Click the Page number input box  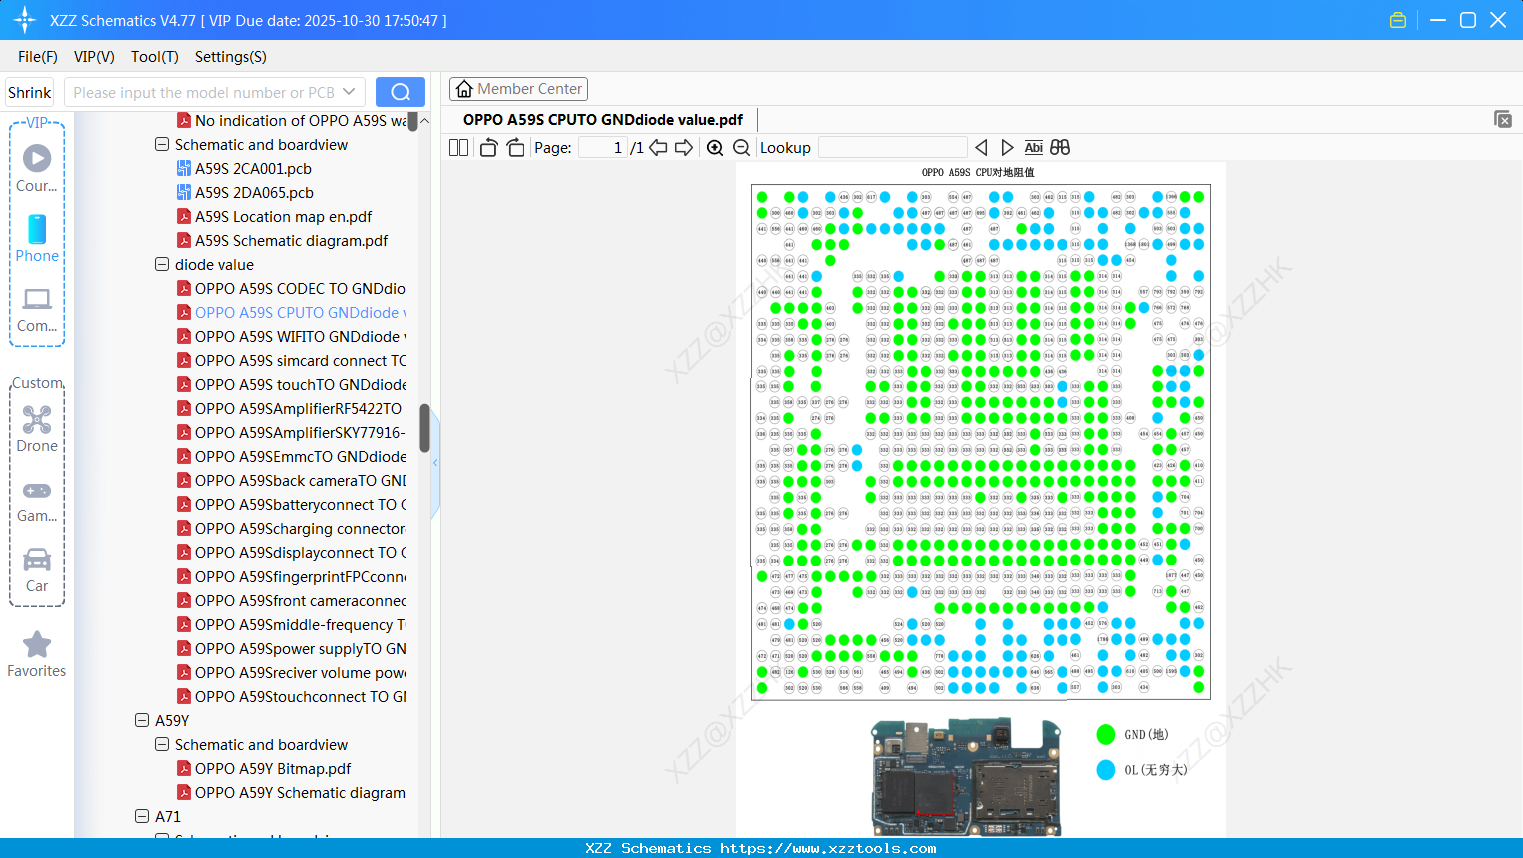[603, 148]
